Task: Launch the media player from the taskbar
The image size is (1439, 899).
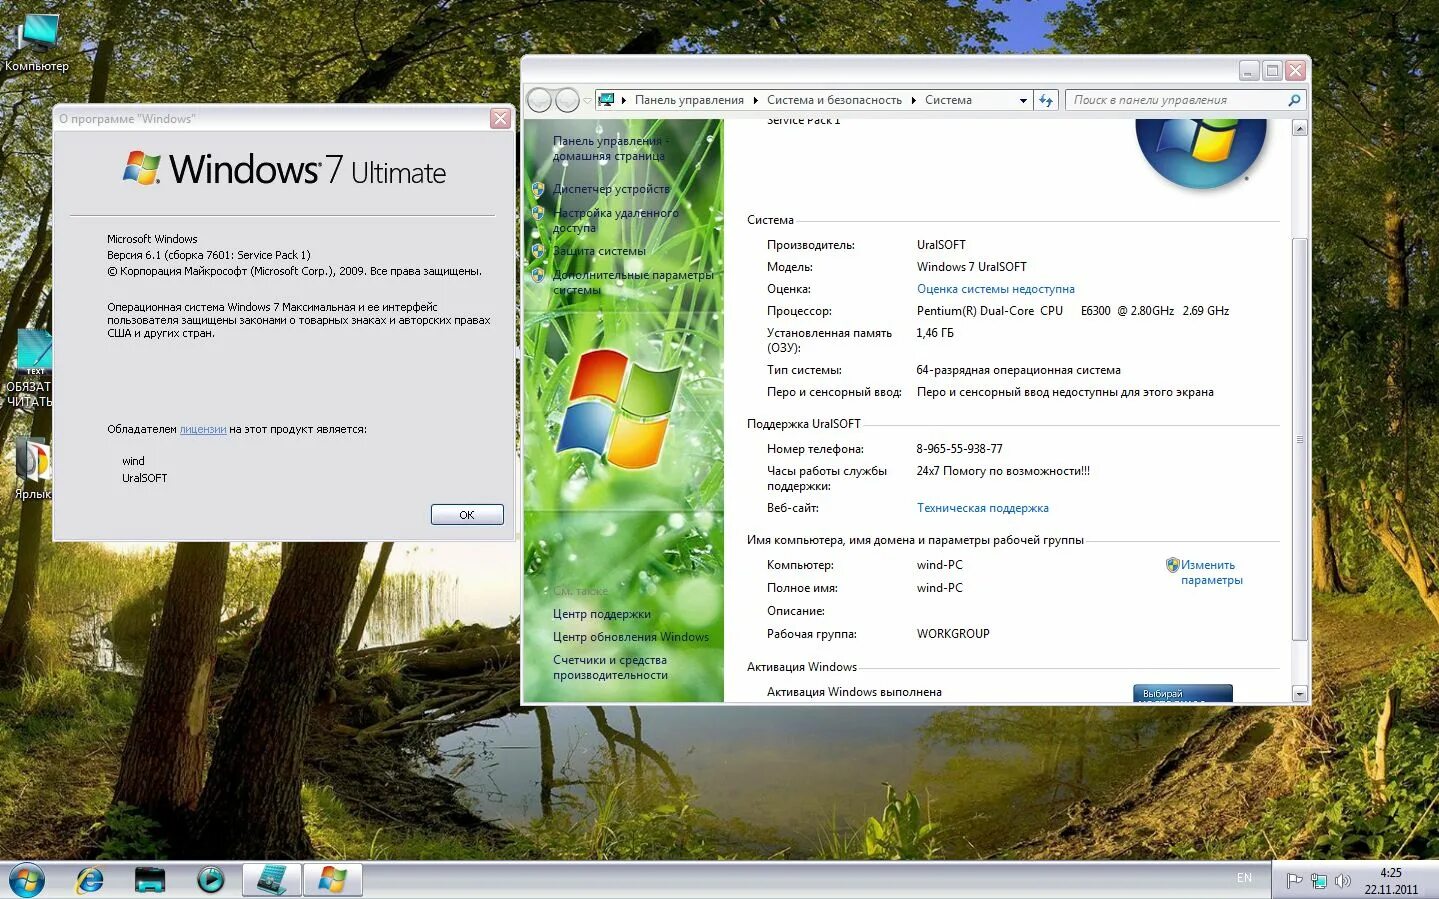Action: click(210, 880)
